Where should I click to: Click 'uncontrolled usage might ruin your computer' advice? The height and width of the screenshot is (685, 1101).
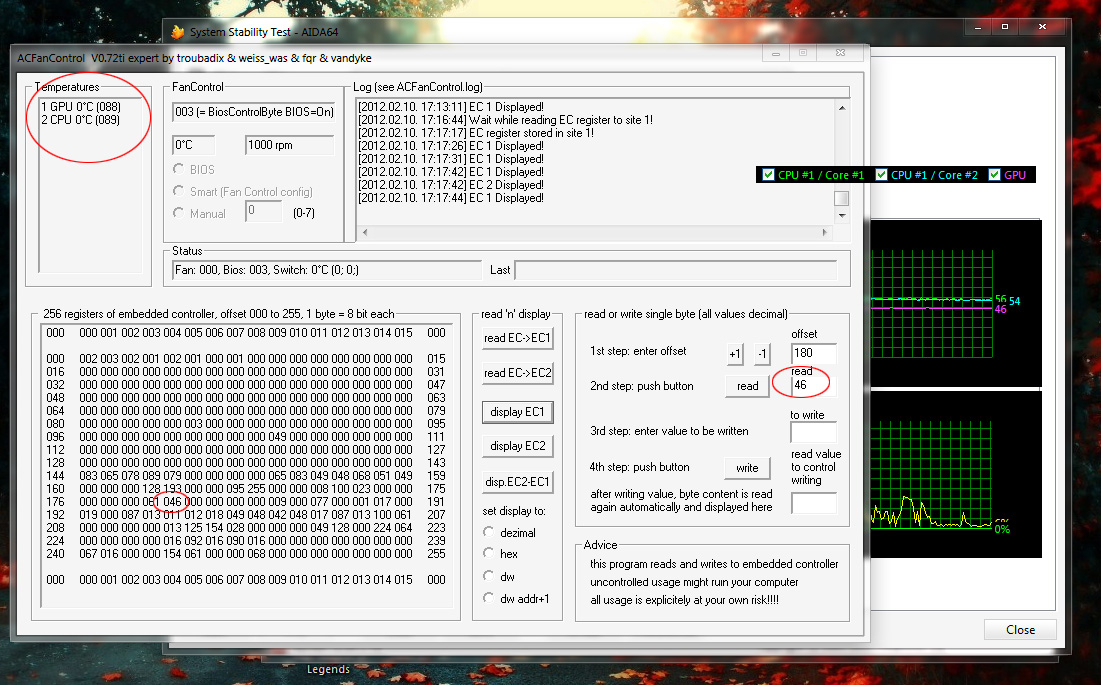694,582
